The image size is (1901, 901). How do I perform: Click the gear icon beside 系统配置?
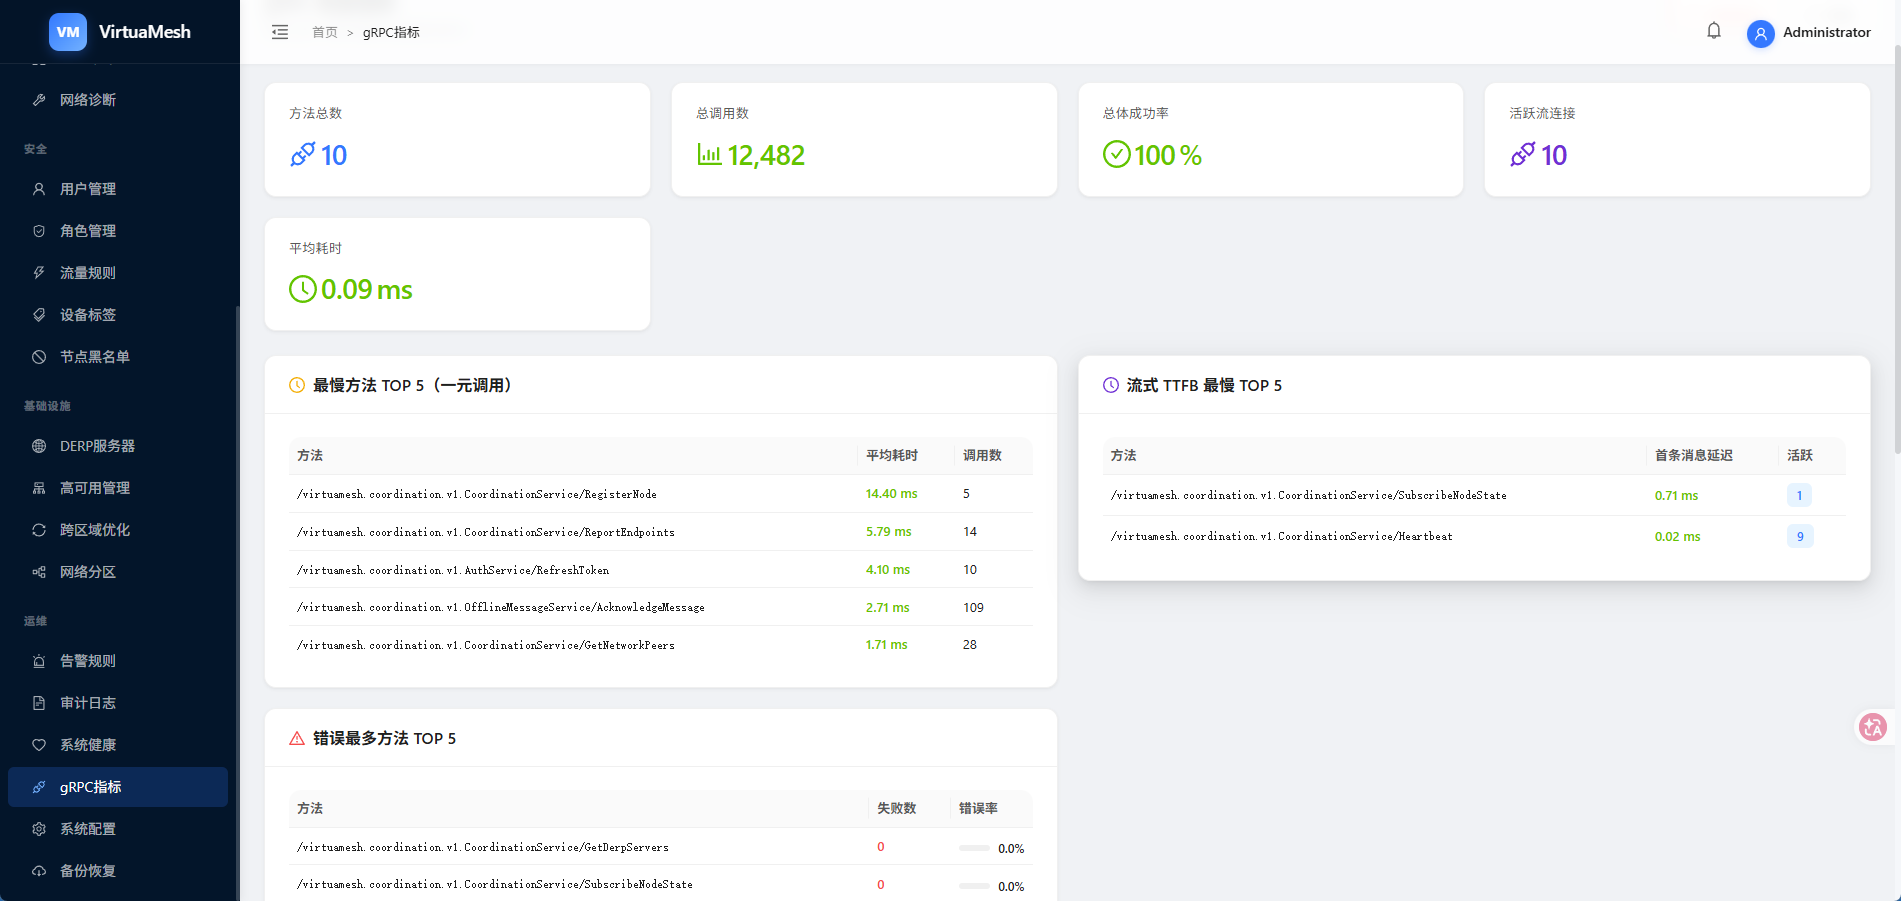(39, 829)
